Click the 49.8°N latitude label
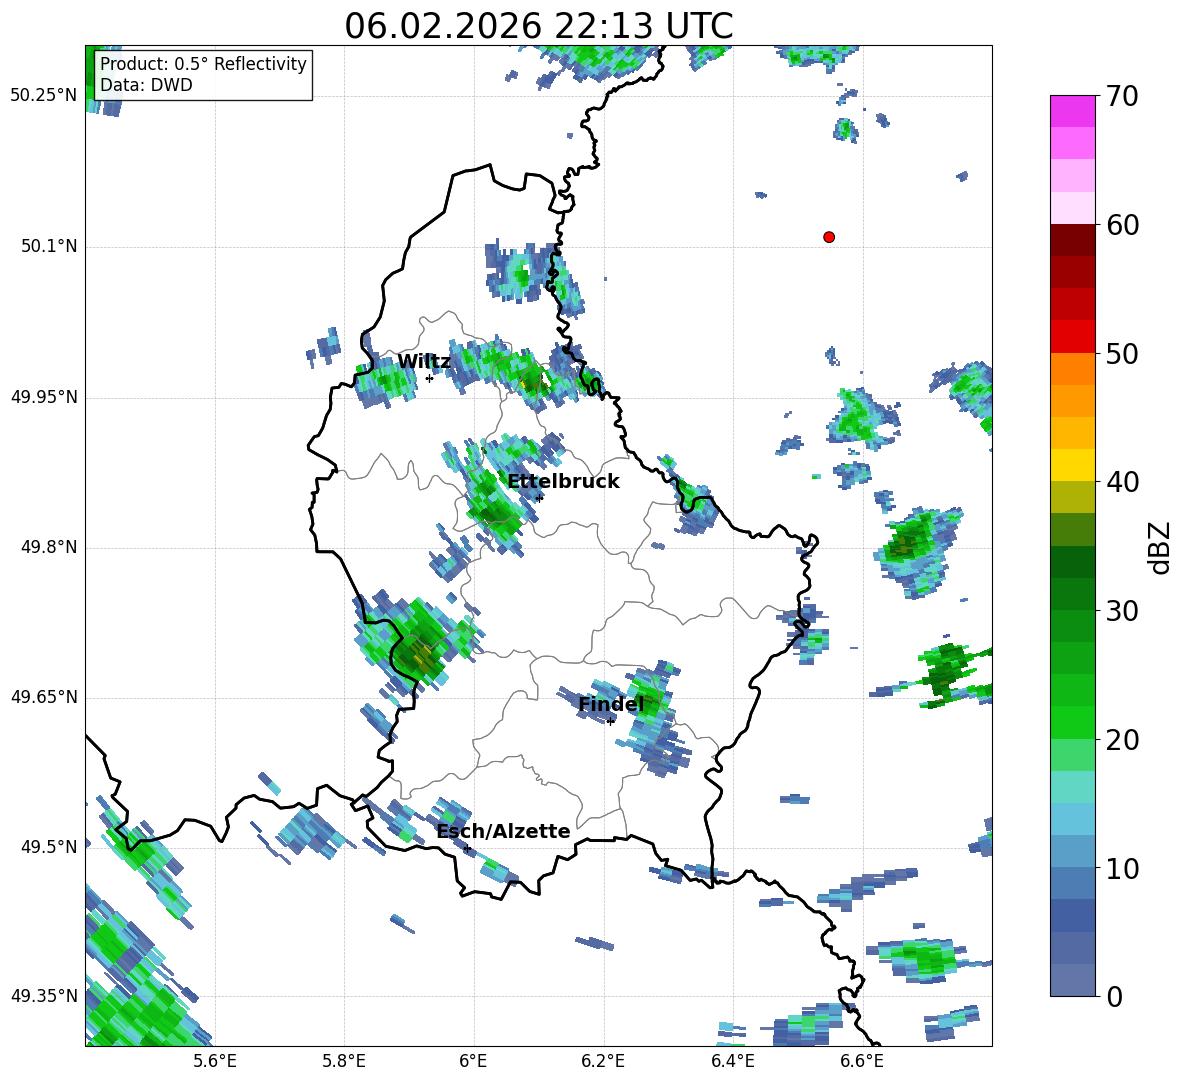The height and width of the screenshot is (1081, 1184). tap(50, 547)
